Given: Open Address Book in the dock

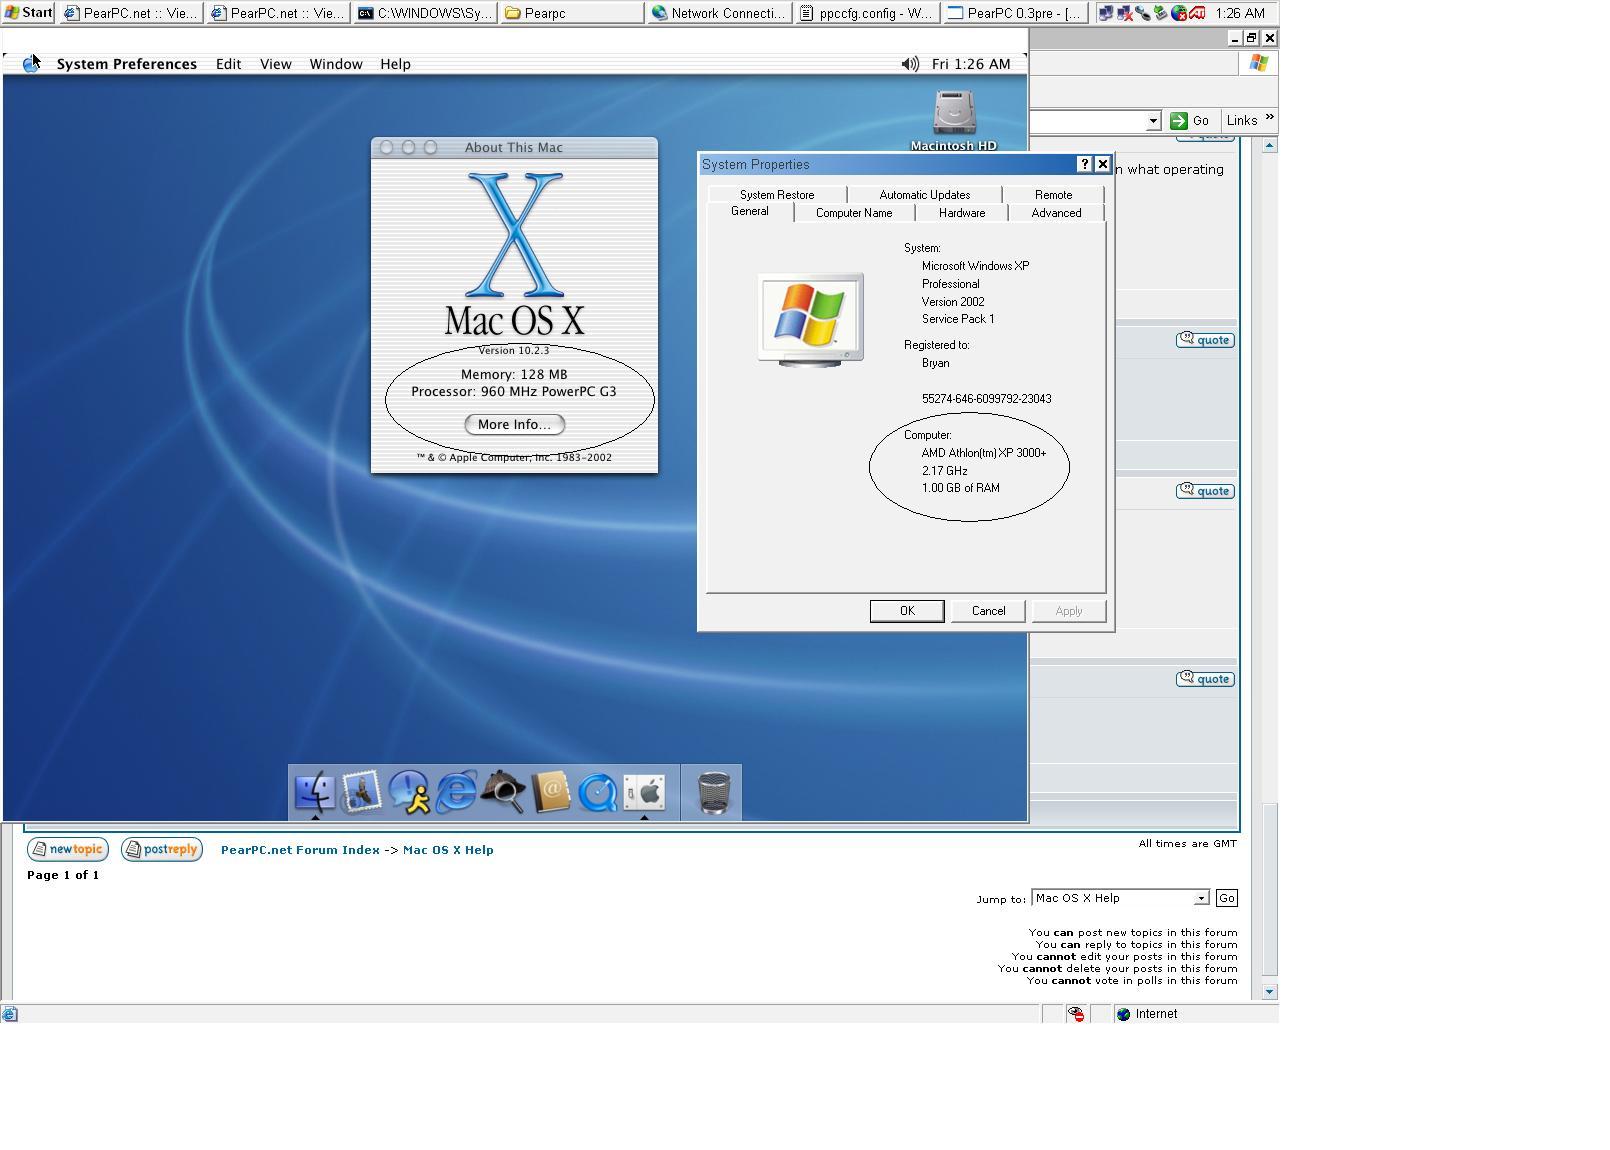Looking at the screenshot, I should pos(551,792).
